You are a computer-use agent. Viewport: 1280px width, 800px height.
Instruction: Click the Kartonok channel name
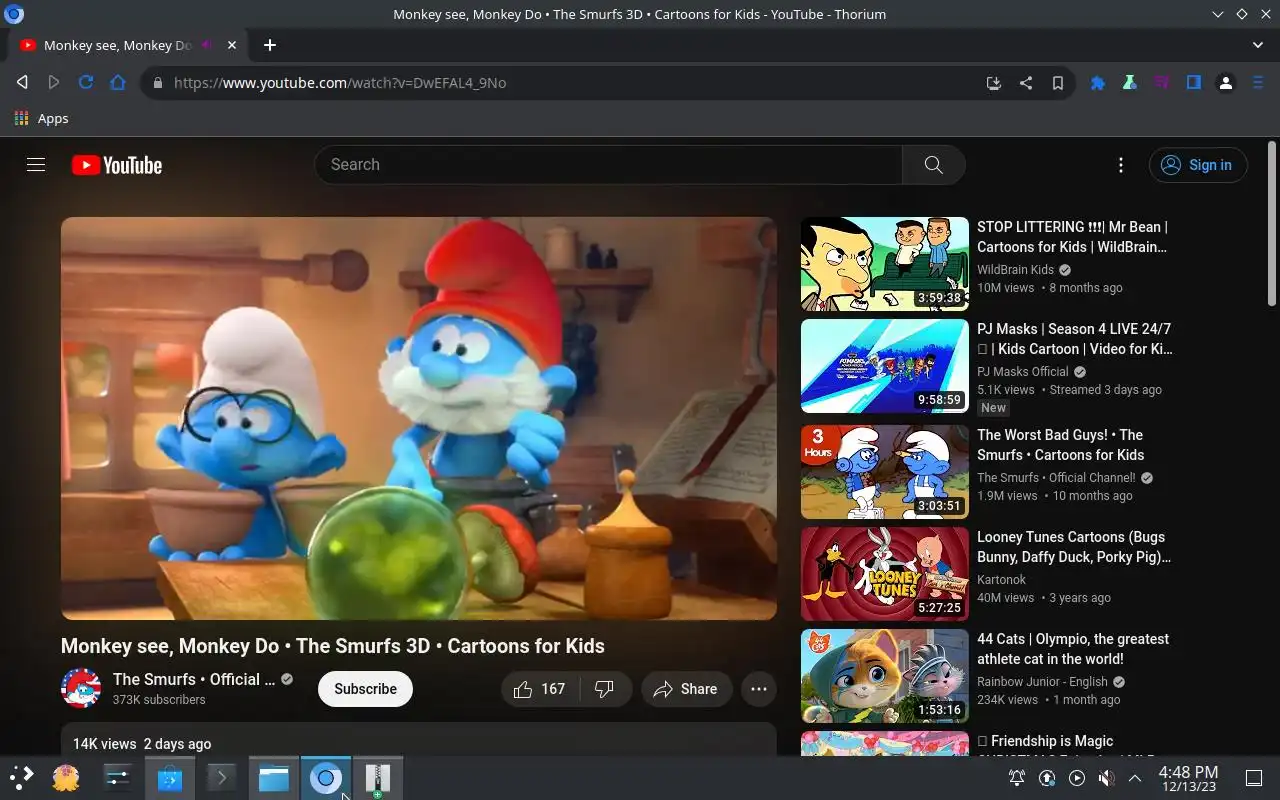tap(1001, 579)
